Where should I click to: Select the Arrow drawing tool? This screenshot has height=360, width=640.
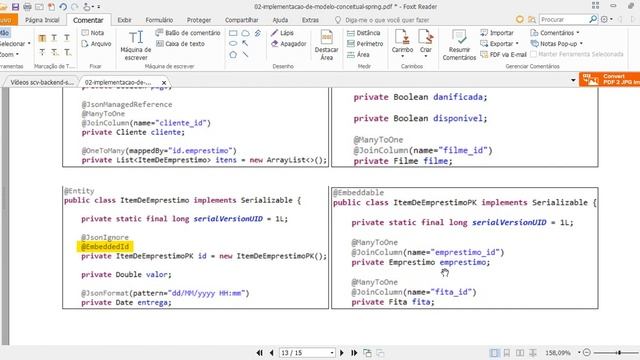coord(245,43)
